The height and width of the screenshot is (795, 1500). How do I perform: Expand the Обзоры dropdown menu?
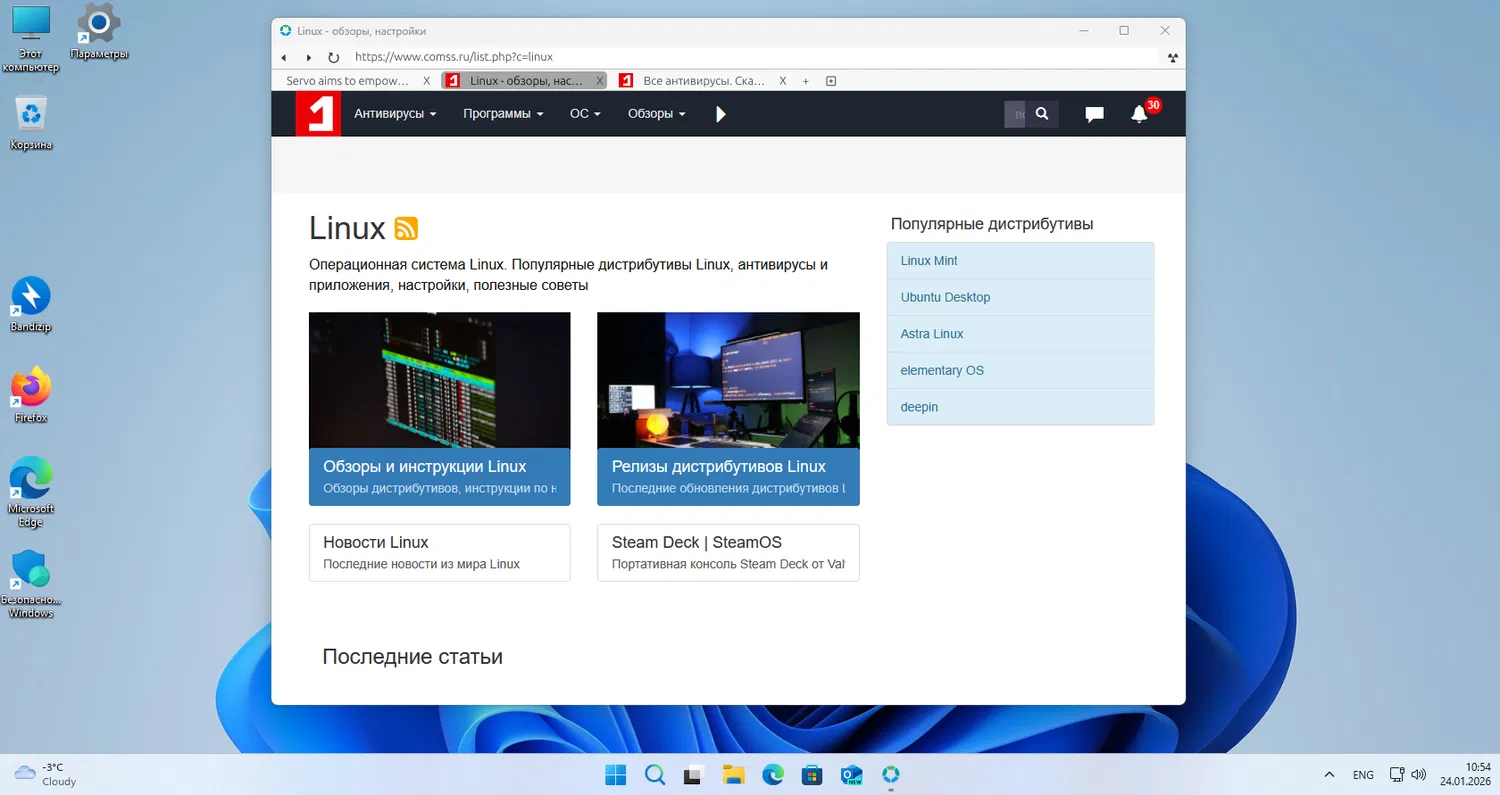657,114
